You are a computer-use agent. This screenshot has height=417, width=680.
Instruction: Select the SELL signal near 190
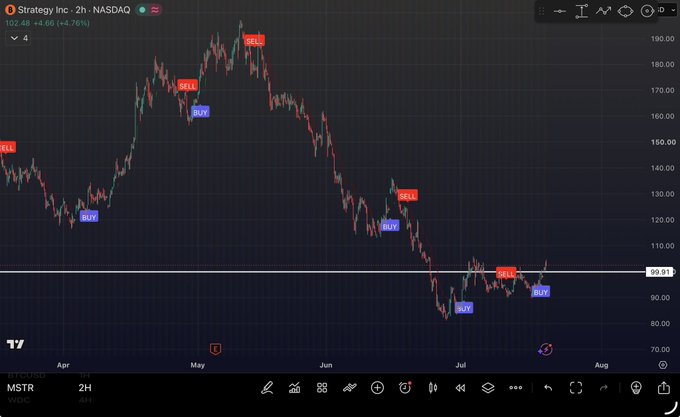254,41
